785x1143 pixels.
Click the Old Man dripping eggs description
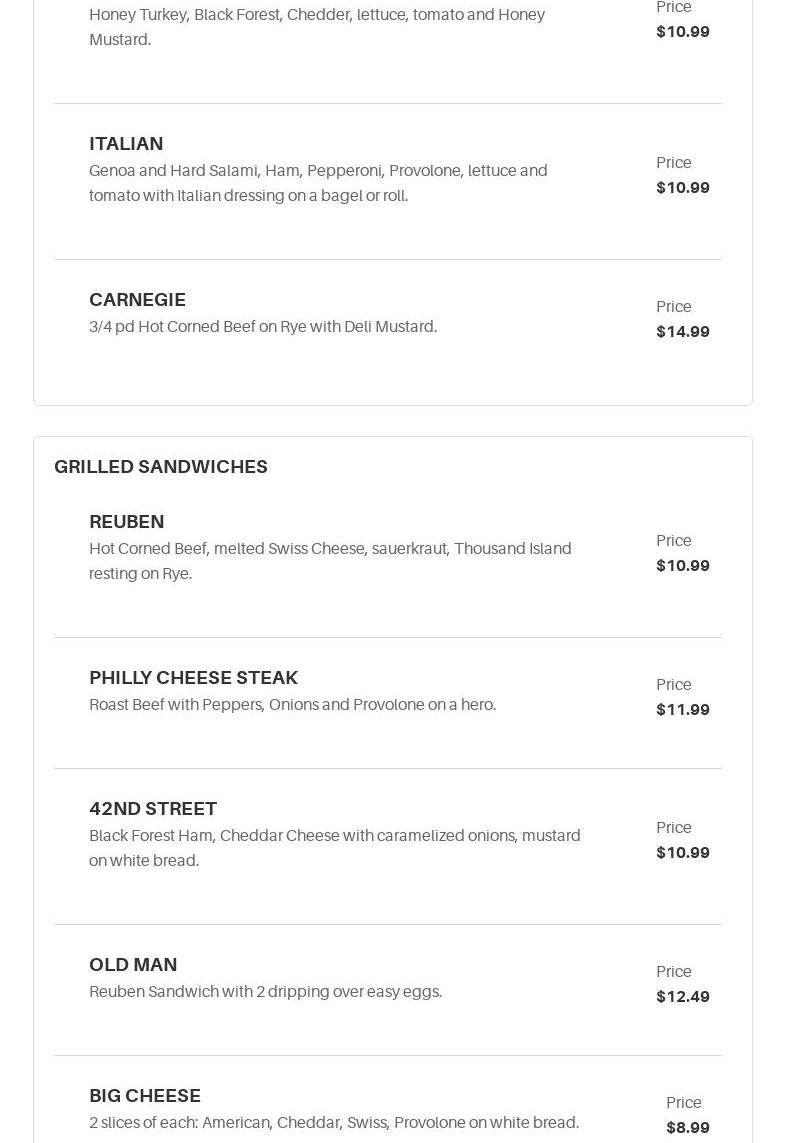265,992
